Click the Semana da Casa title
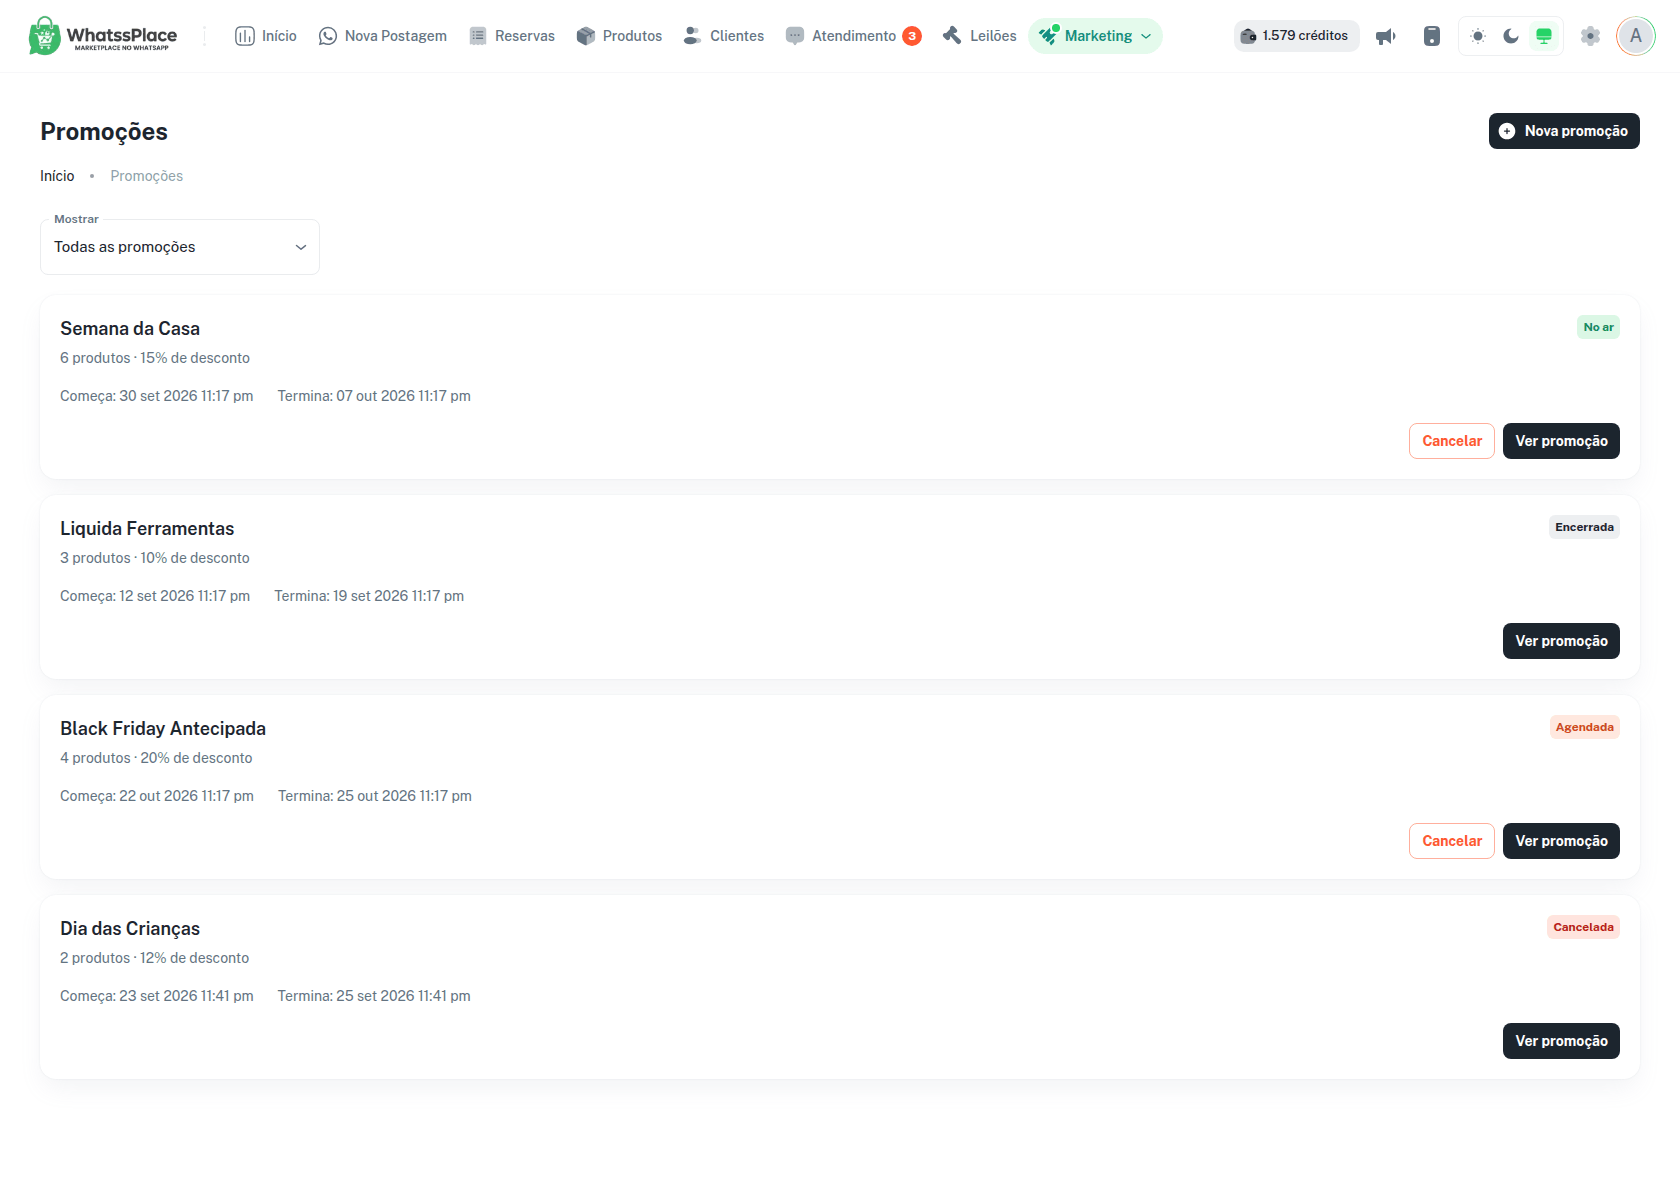Viewport: 1680px width, 1199px height. 130,329
